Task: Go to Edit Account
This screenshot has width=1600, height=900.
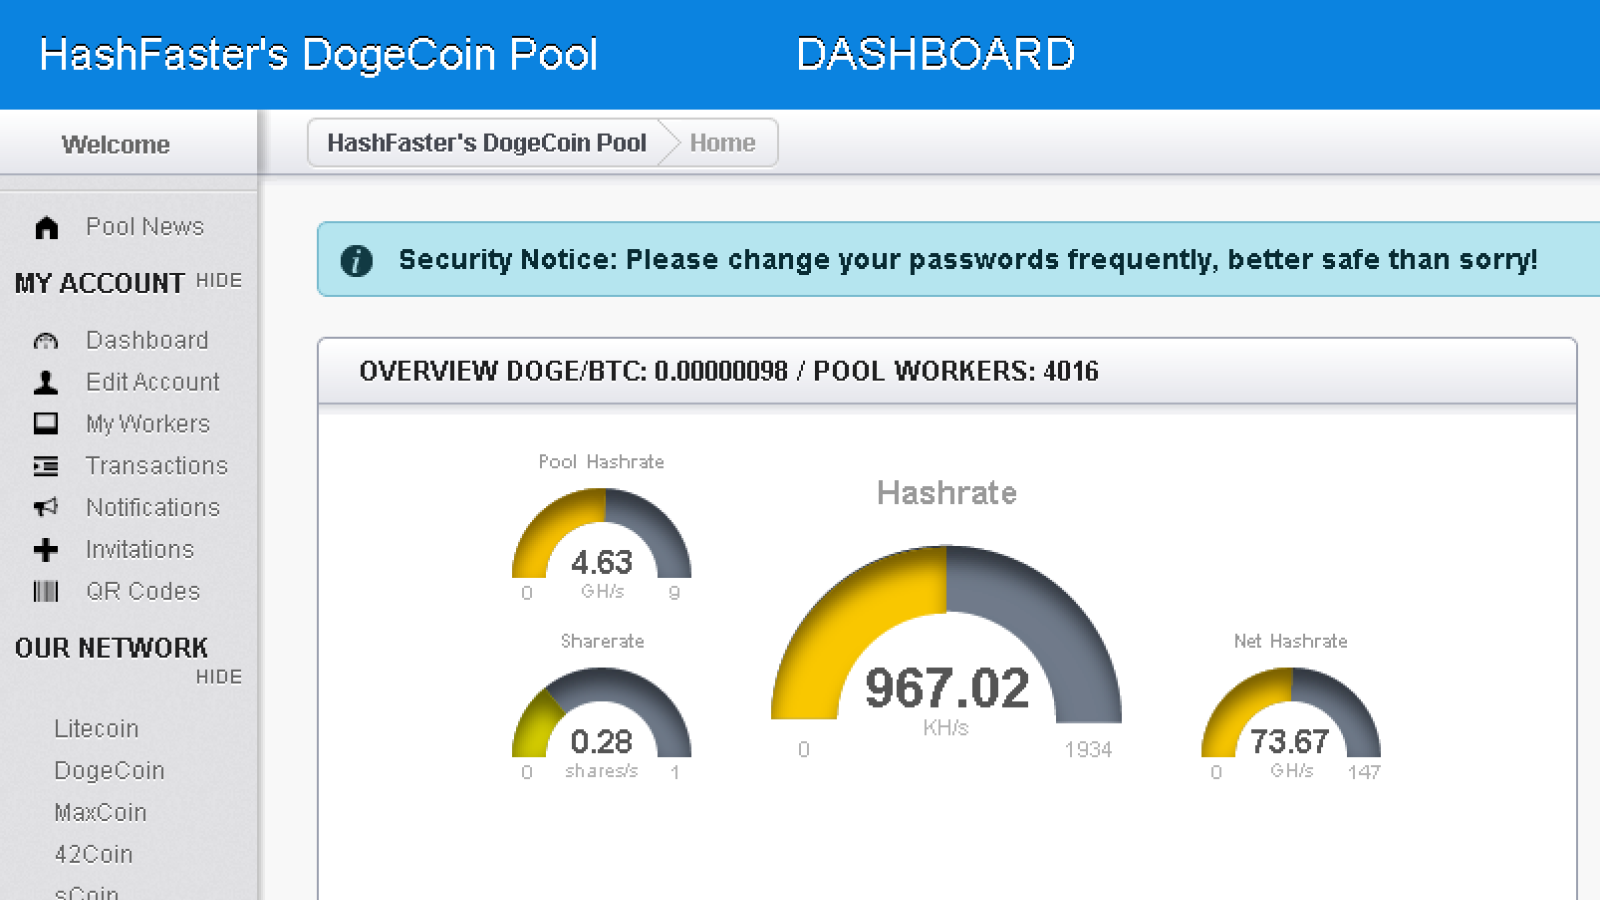Action: [153, 382]
